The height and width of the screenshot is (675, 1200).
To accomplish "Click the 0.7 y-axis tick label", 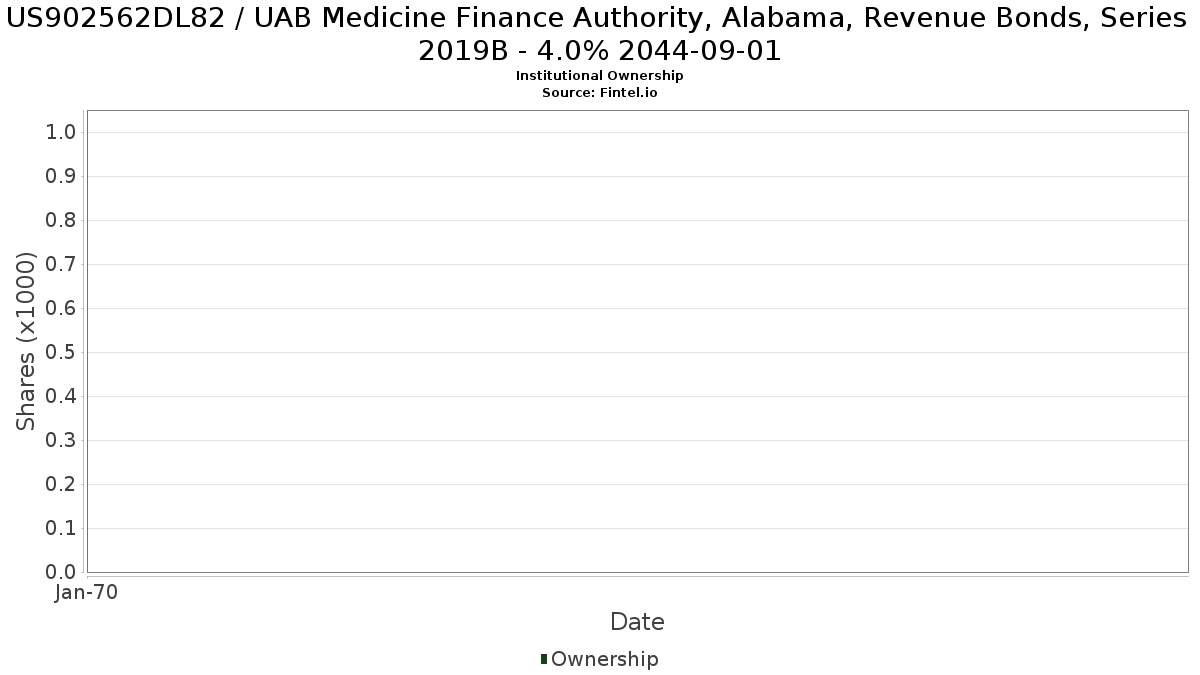I will pyautogui.click(x=61, y=264).
